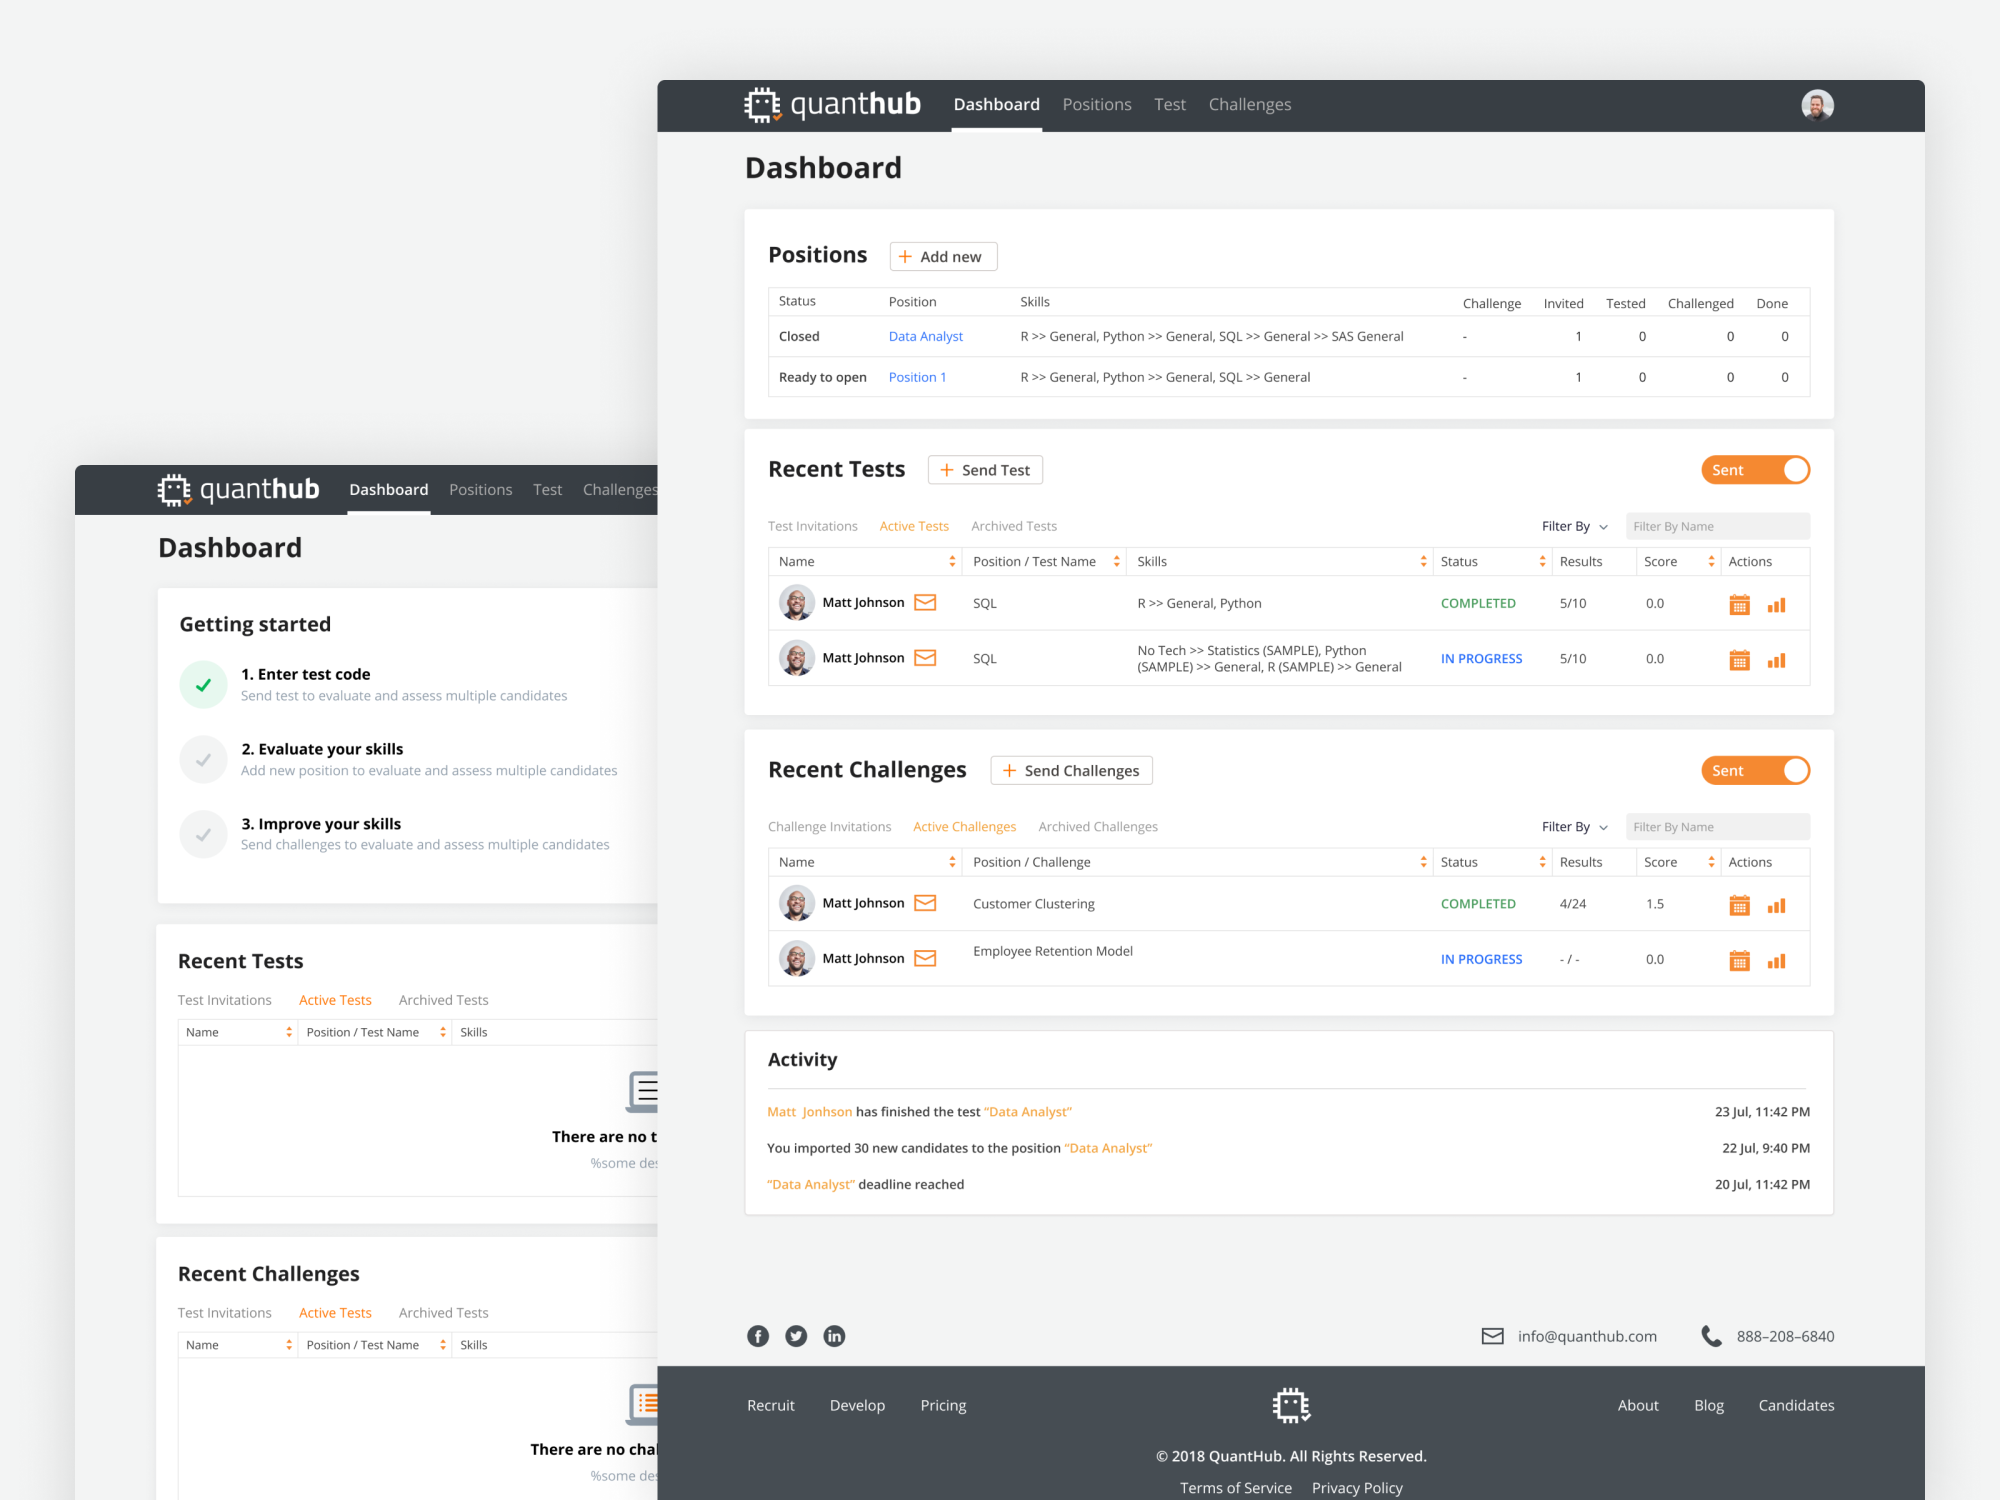Screen dimensions: 2000x1500
Task: Click Filter By Name field in Recent Tests
Action: coord(1717,526)
